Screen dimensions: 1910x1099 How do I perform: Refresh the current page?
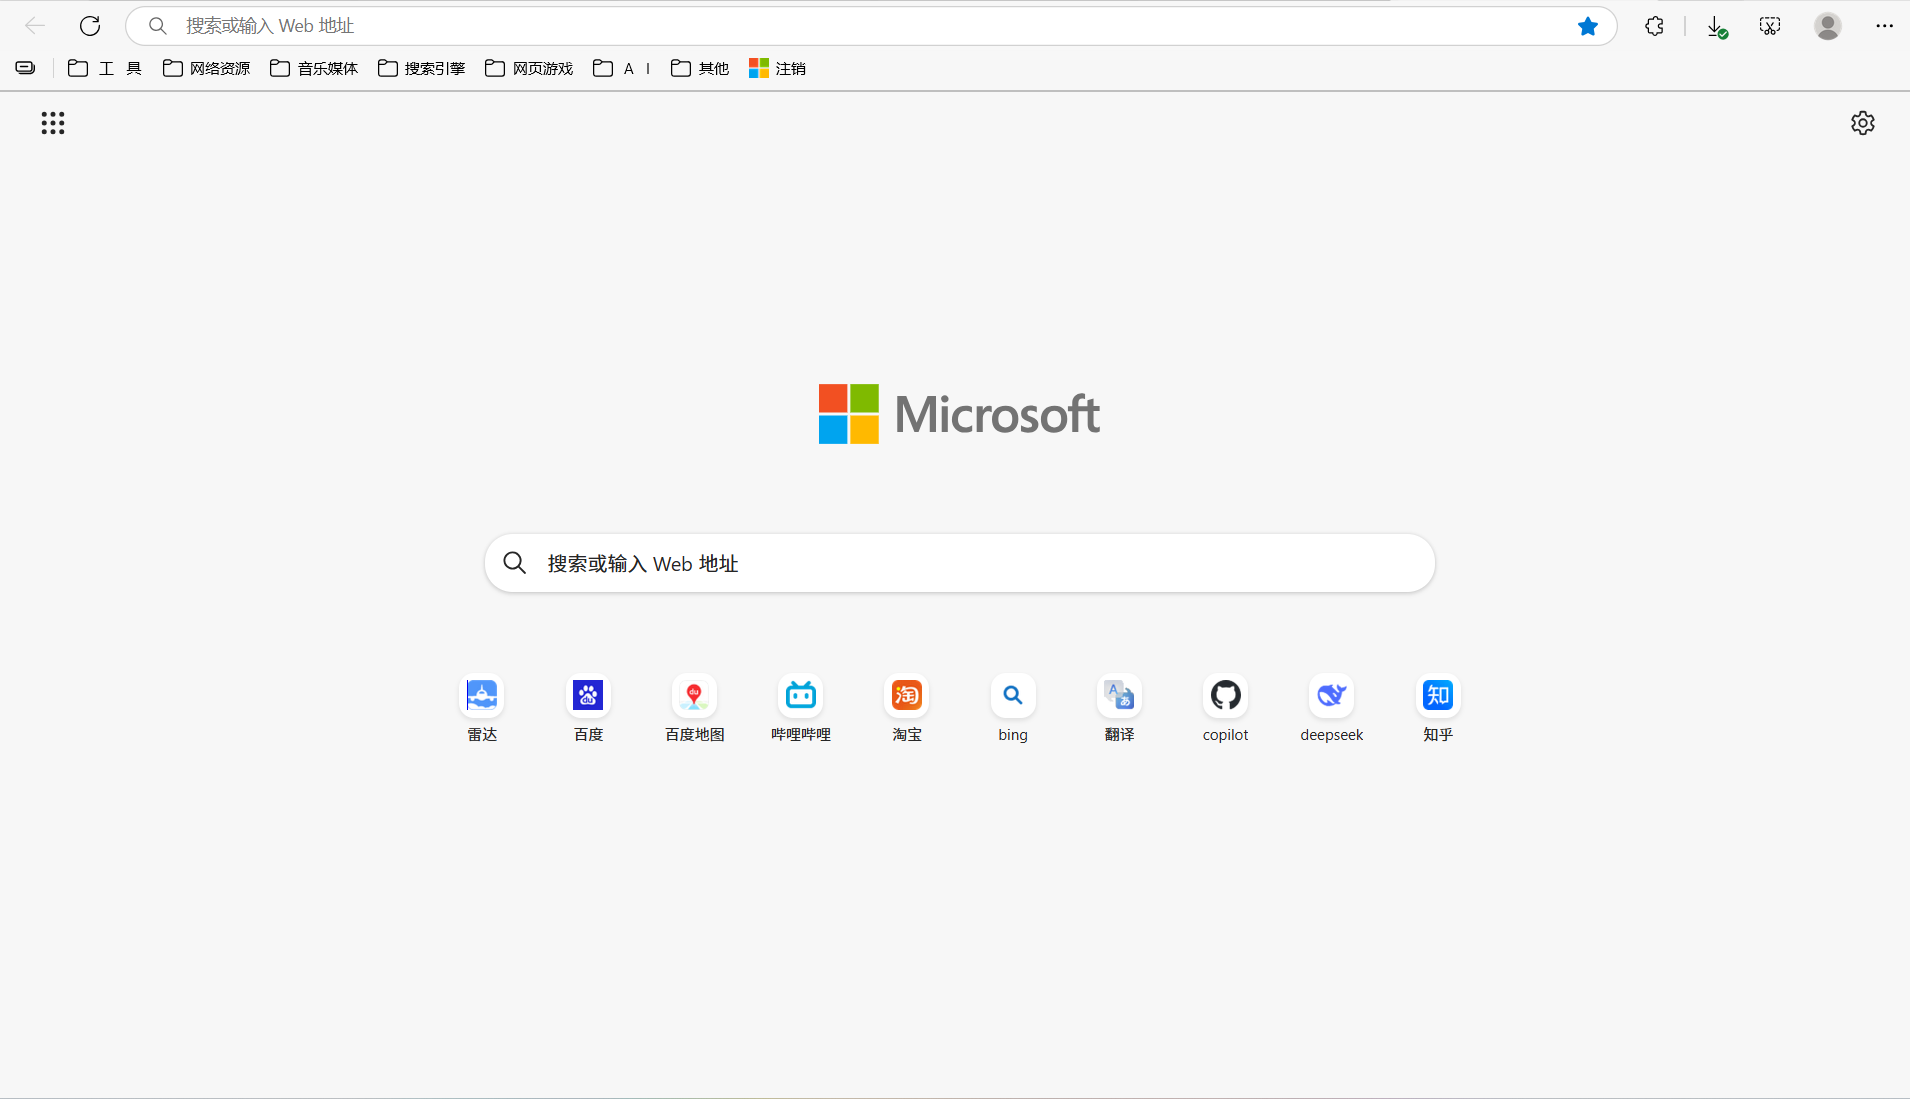click(x=90, y=26)
